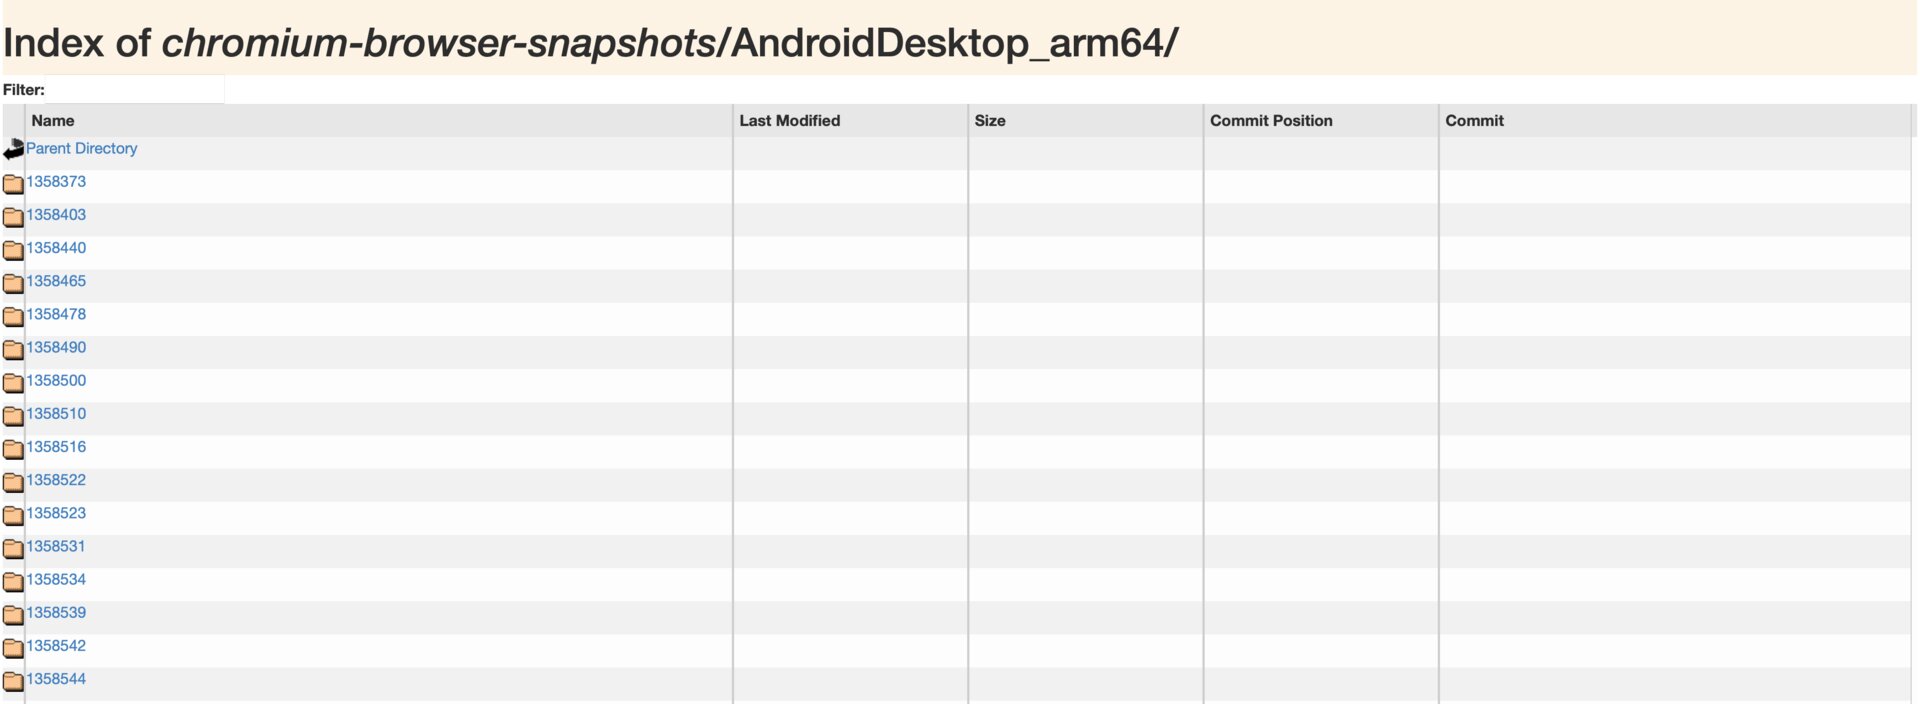Open the 1358465 directory link

(56, 281)
